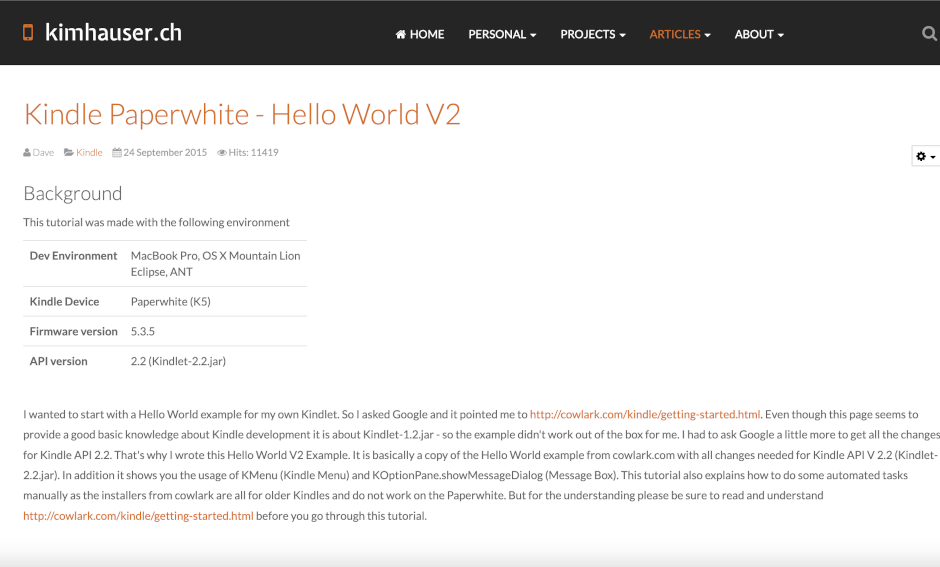The image size is (940, 567).
Task: Open the Kindle Paperwhite Hello World V2 title
Action: 242,114
